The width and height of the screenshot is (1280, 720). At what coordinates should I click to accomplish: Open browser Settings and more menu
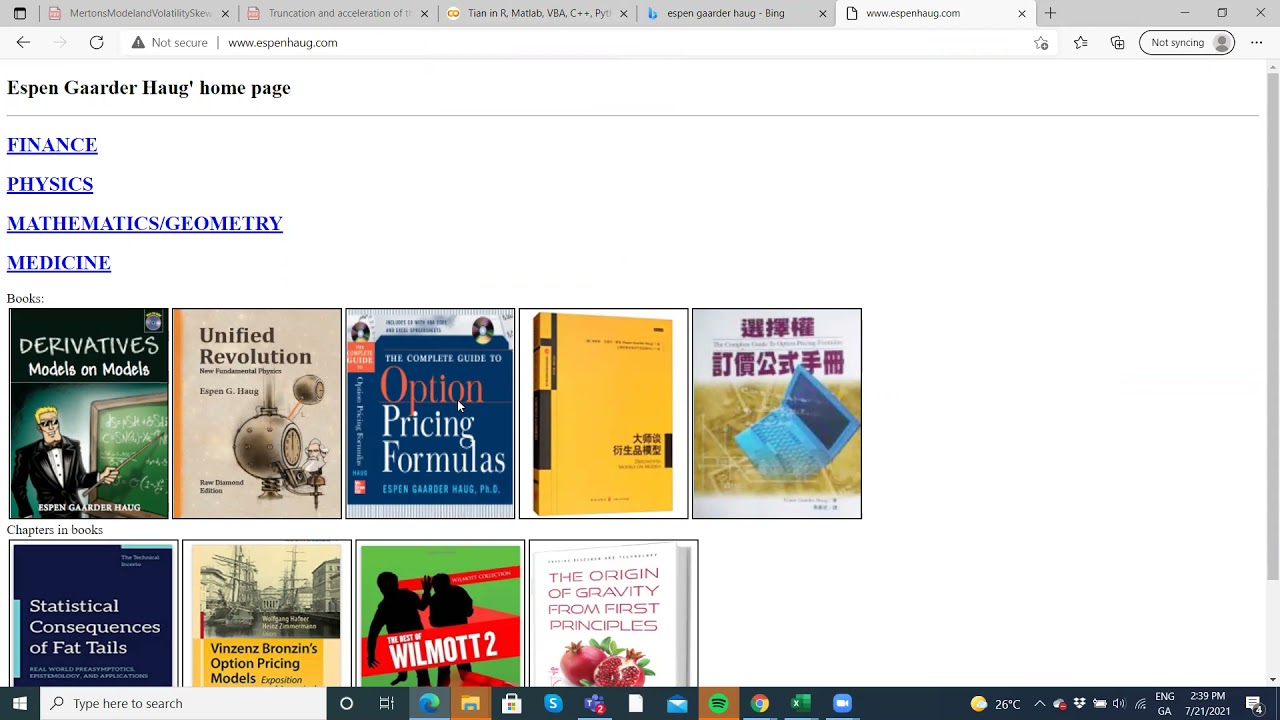coord(1256,43)
